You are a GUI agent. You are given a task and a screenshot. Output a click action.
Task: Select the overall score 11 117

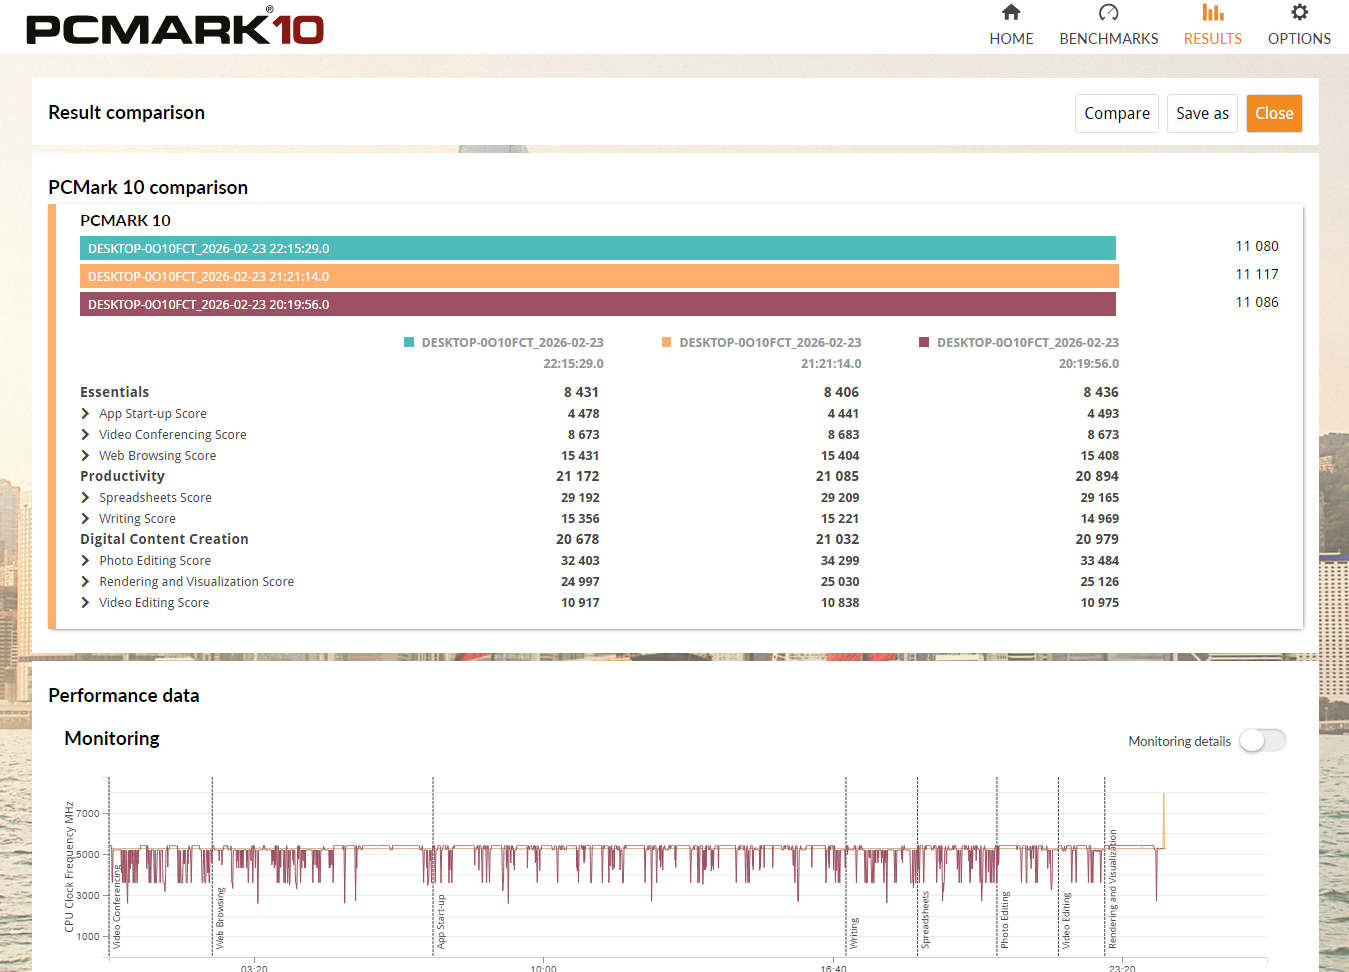click(x=1257, y=274)
